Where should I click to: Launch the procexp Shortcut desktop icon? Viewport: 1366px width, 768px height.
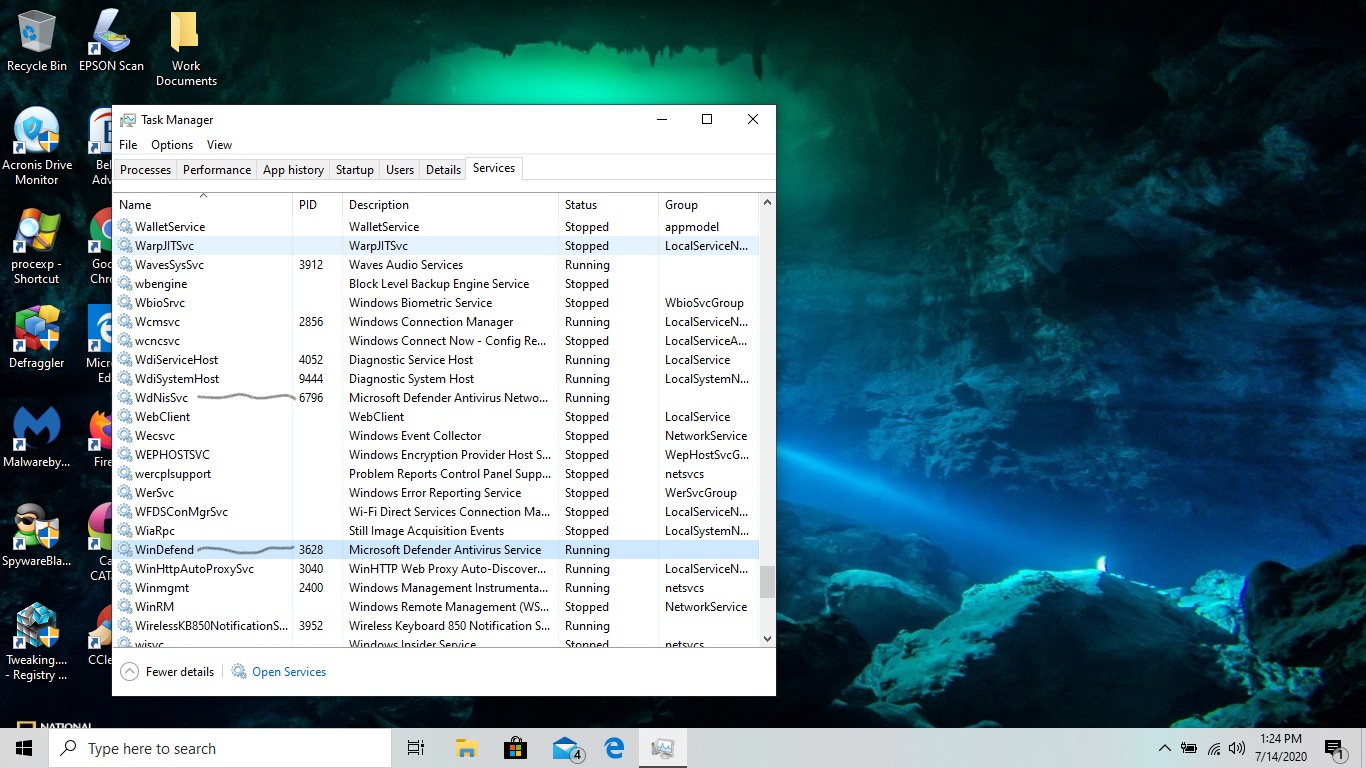37,246
